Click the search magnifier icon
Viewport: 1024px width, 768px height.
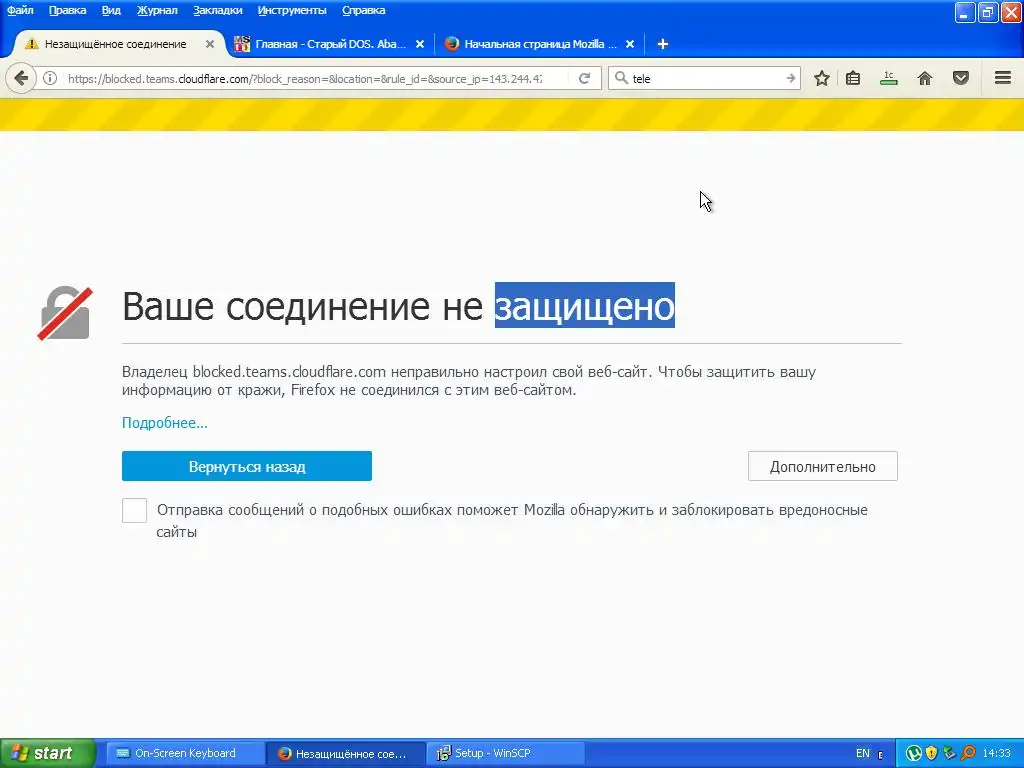[x=621, y=78]
